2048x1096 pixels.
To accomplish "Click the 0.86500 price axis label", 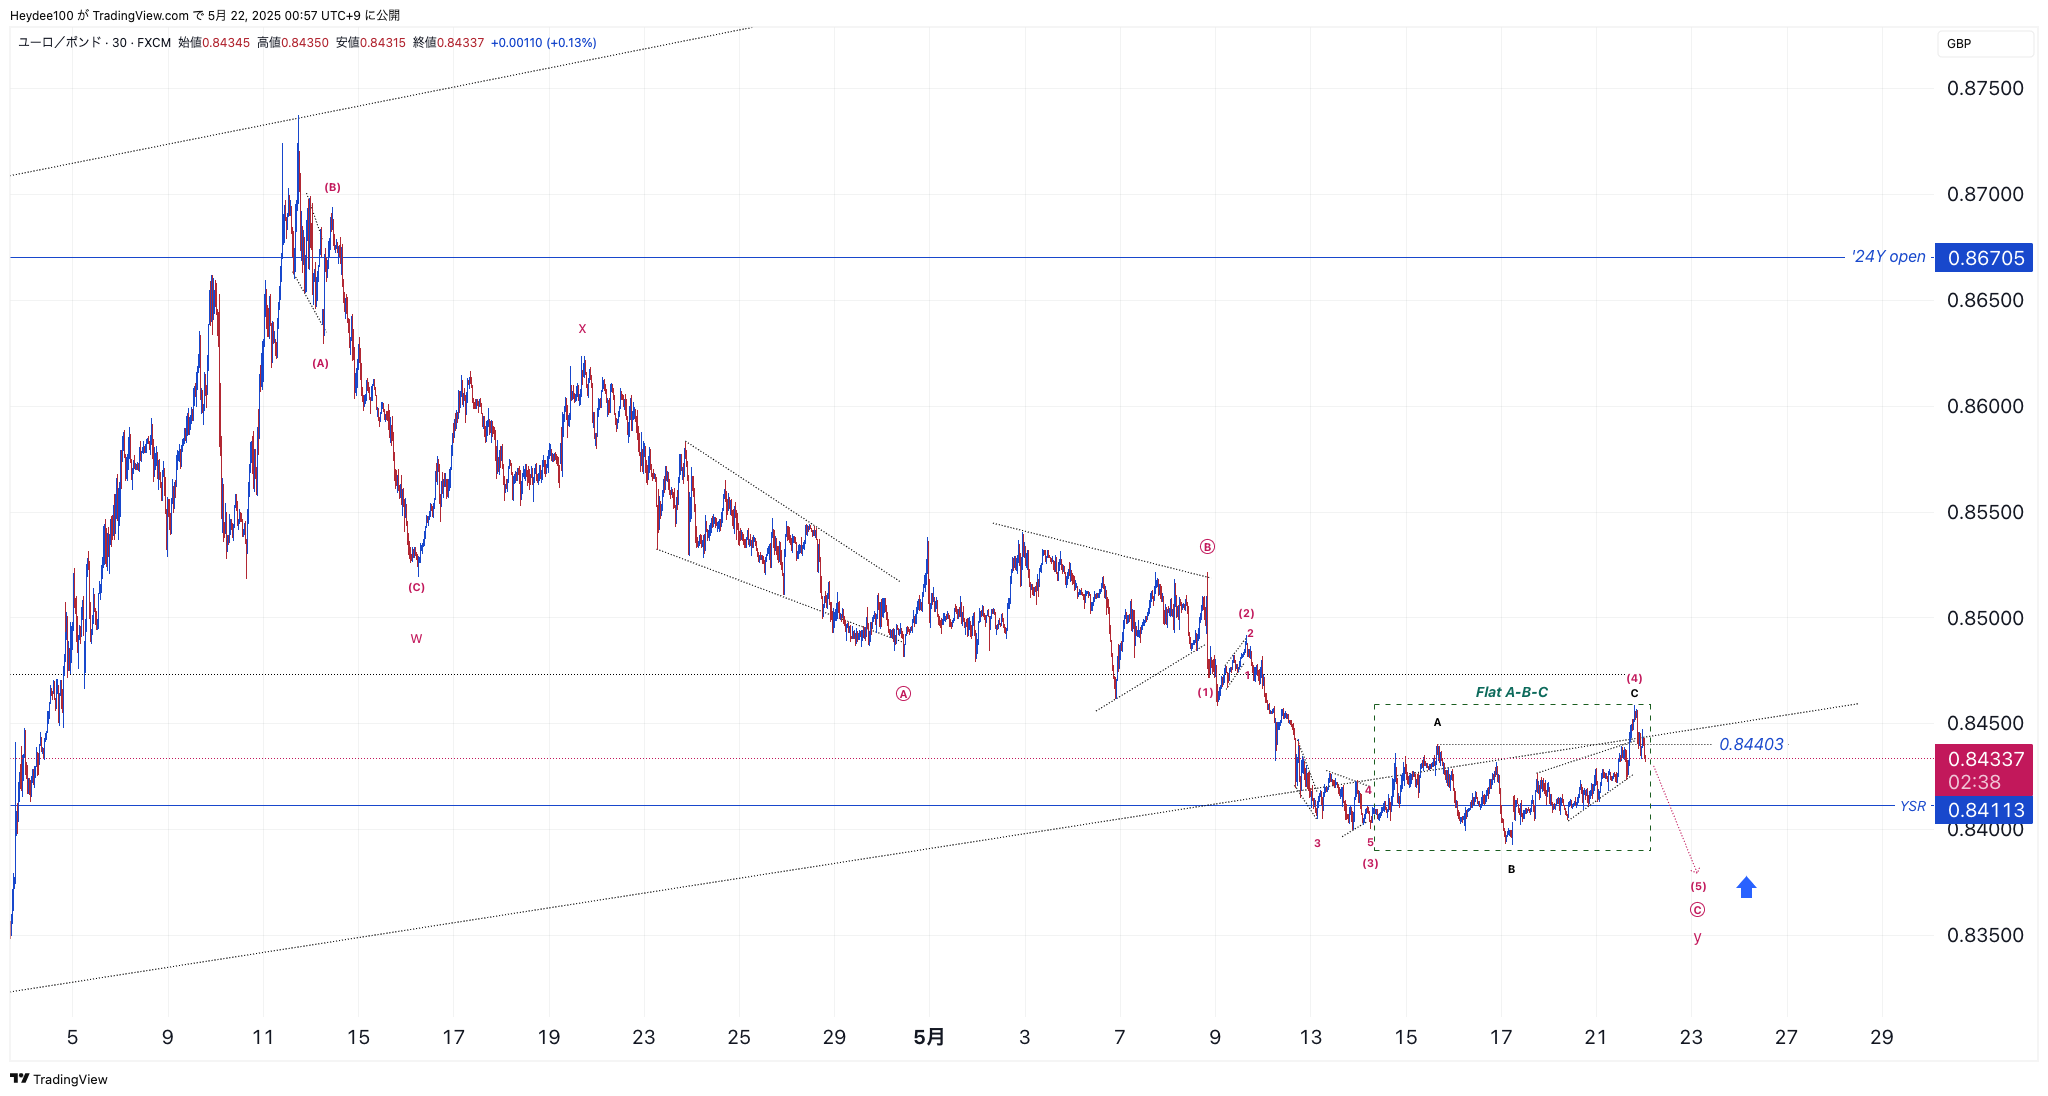I will pyautogui.click(x=1985, y=300).
